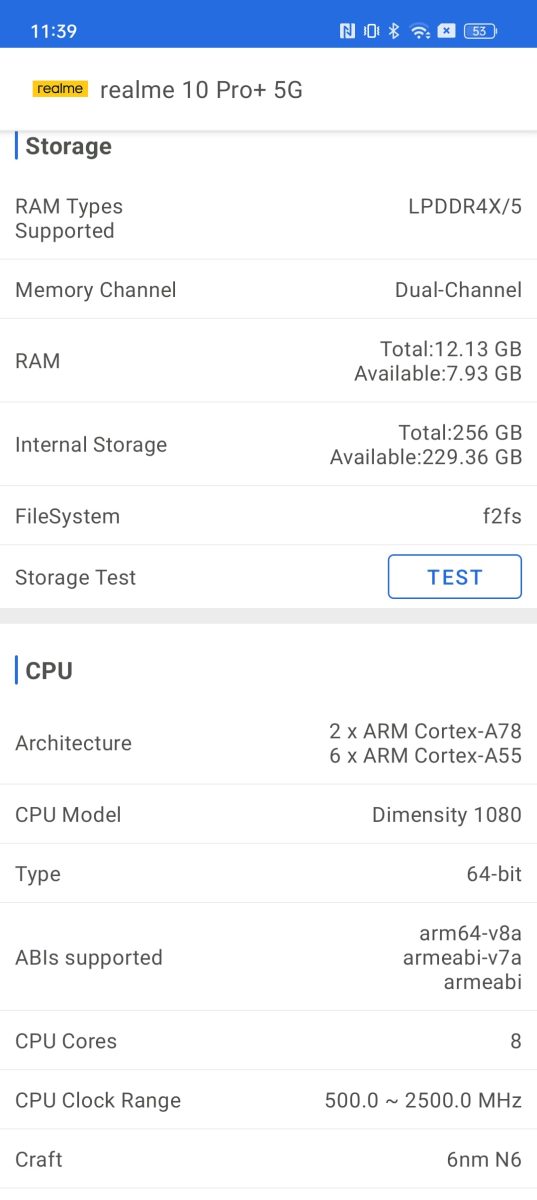The height and width of the screenshot is (1200, 537).
Task: Tap the no-SIM status icon
Action: pyautogui.click(x=446, y=31)
